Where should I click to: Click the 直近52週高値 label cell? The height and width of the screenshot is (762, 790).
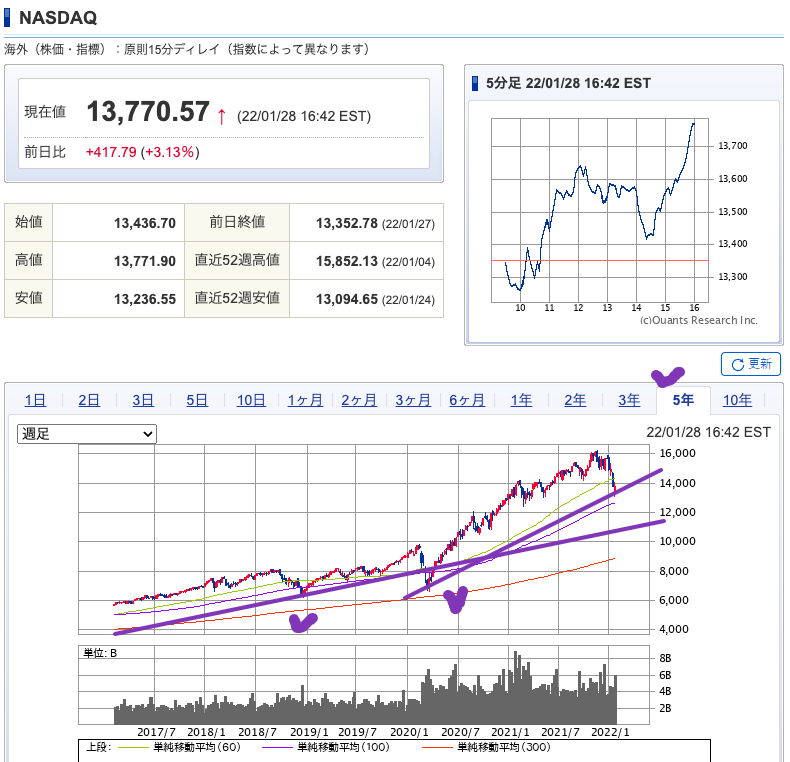click(237, 261)
